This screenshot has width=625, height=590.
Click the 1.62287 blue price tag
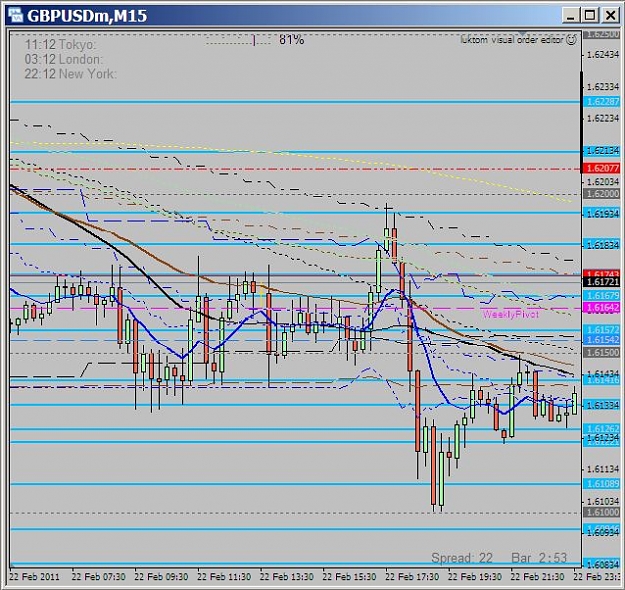[x=602, y=102]
